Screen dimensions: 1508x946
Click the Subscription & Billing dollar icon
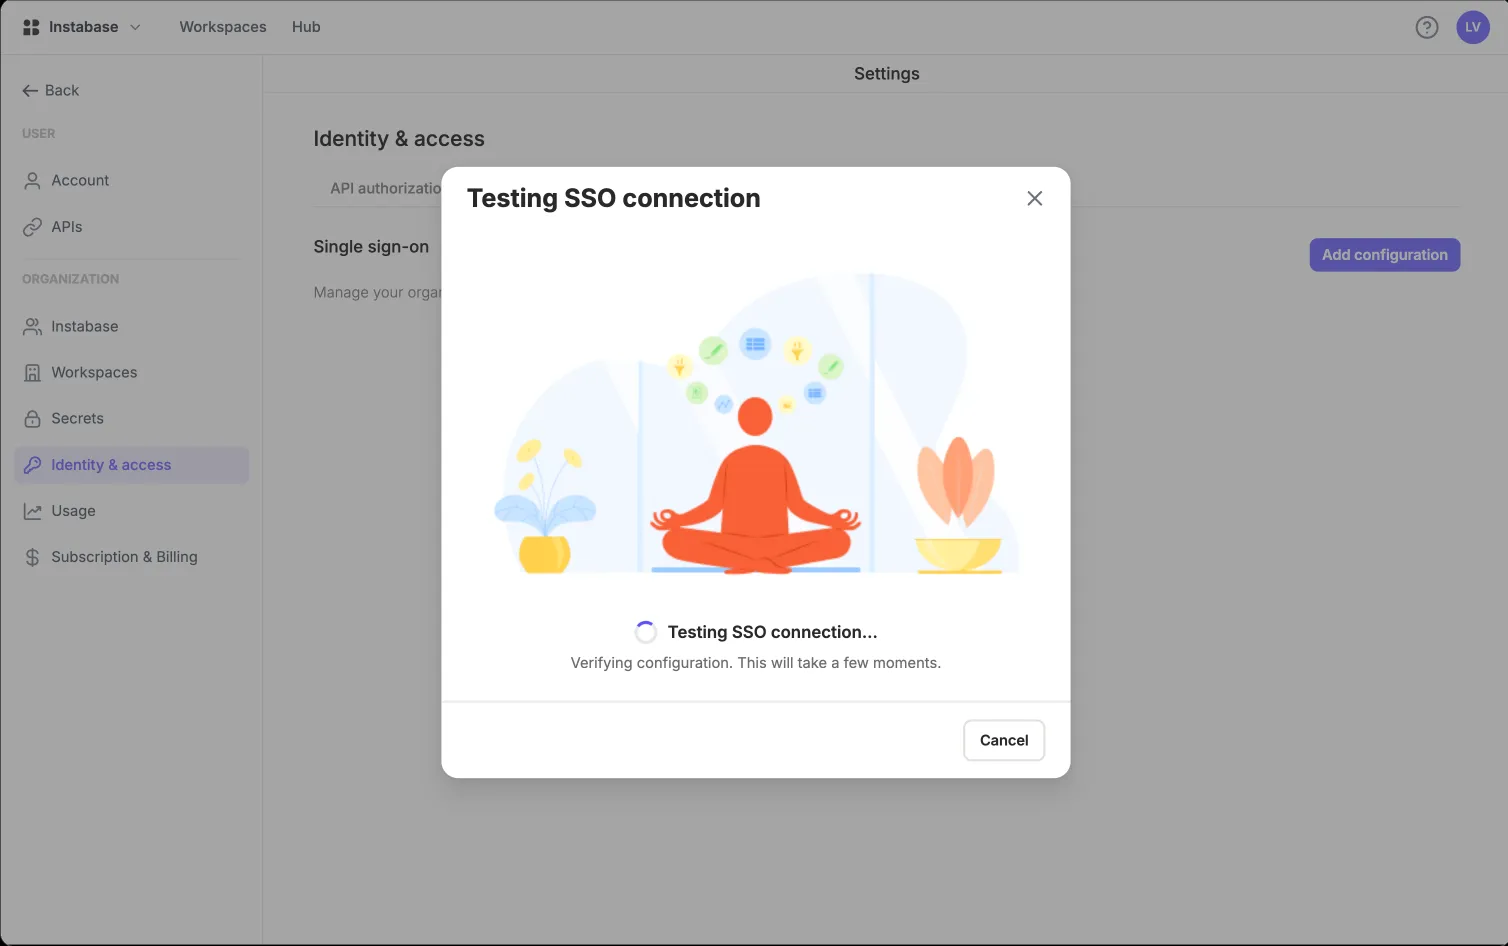(x=32, y=557)
